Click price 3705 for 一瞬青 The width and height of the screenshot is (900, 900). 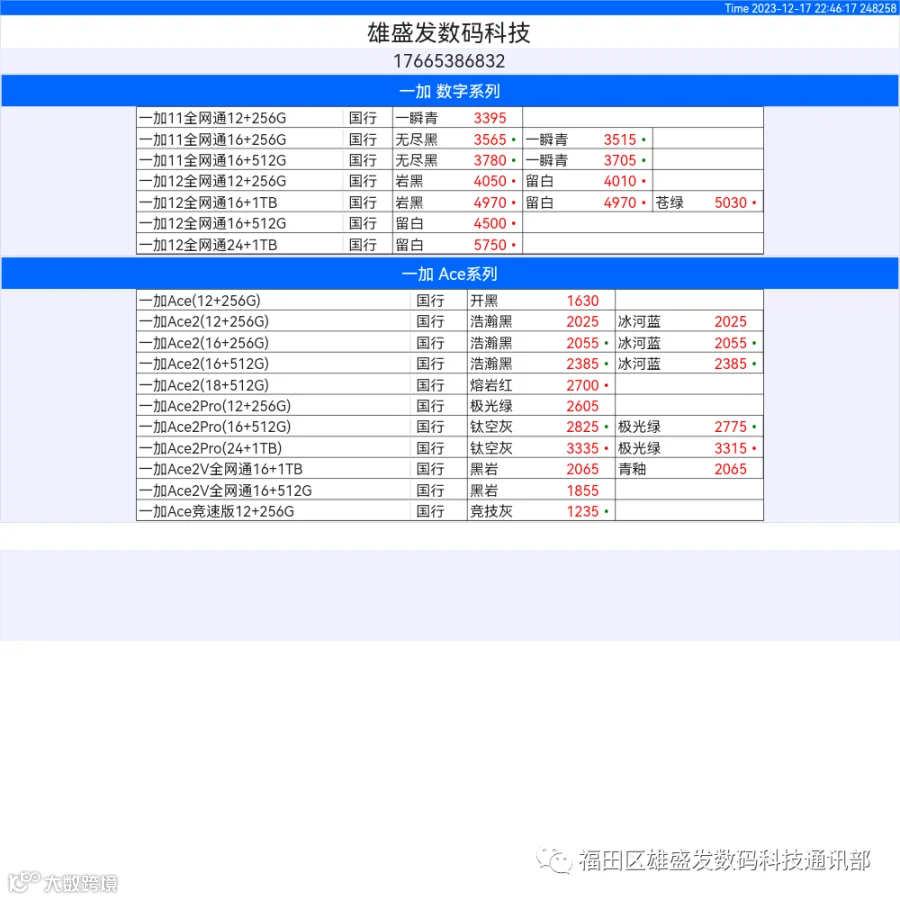(x=620, y=160)
